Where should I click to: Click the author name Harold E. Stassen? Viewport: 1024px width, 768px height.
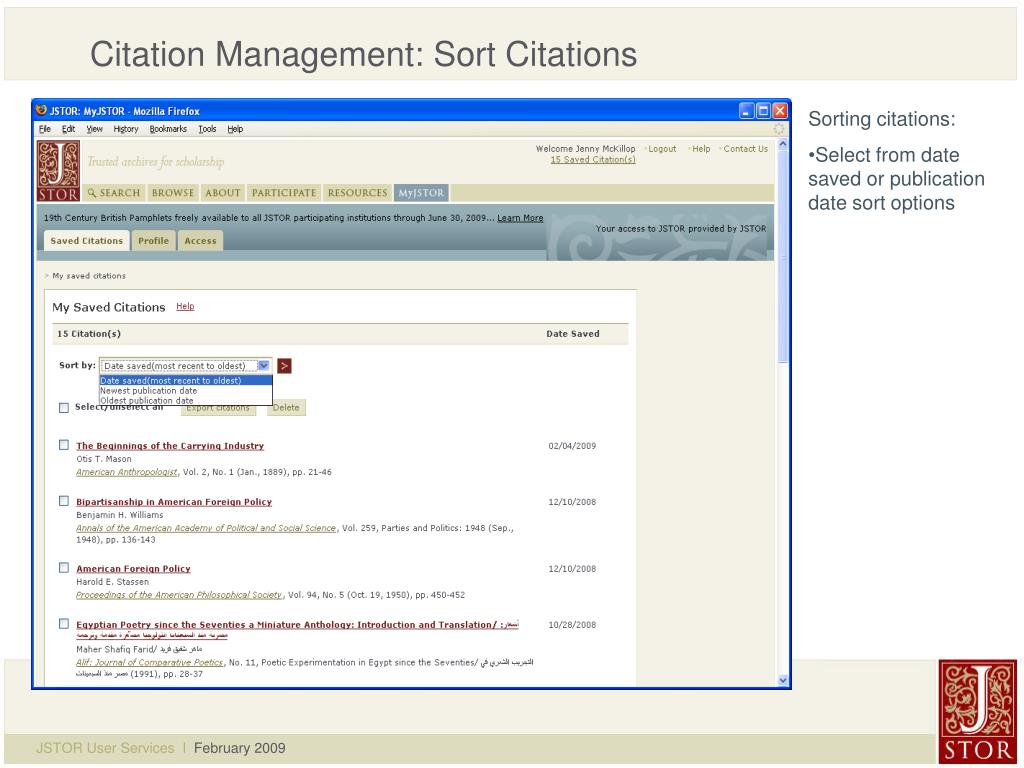click(x=112, y=582)
